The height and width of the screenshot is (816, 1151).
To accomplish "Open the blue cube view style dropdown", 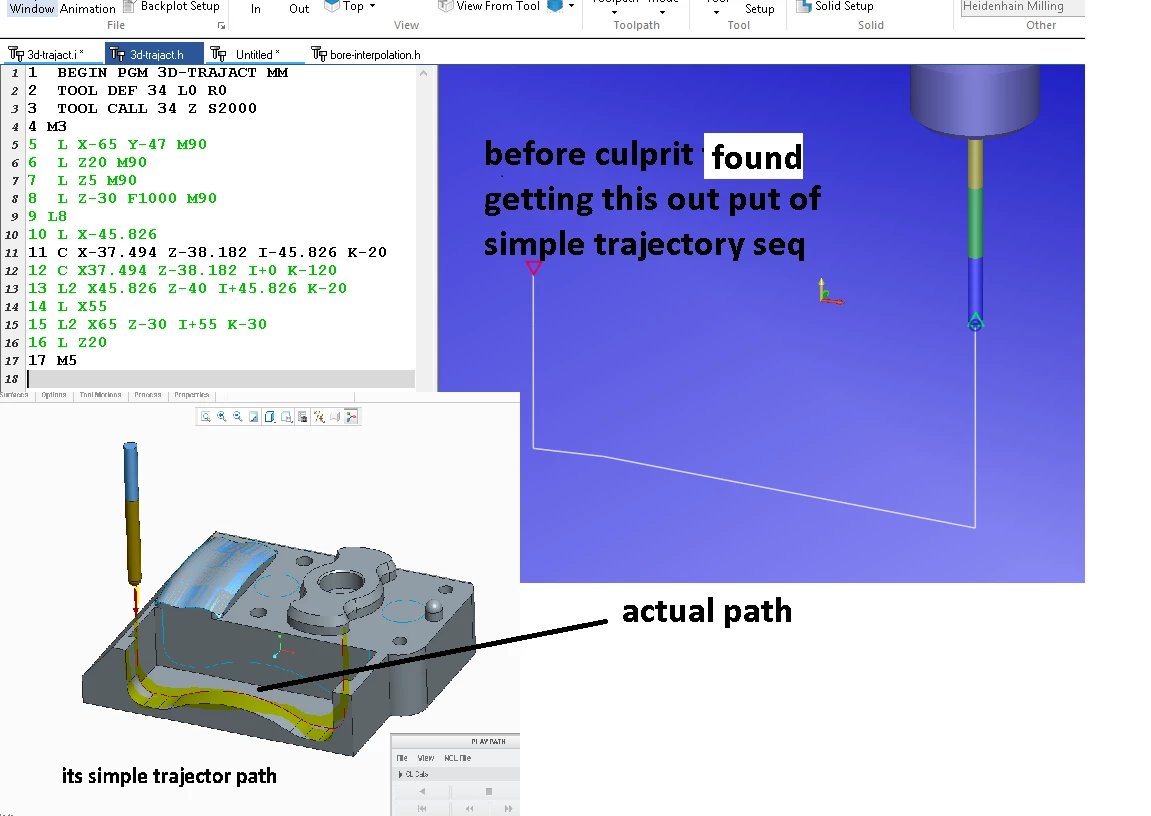I will coord(571,6).
